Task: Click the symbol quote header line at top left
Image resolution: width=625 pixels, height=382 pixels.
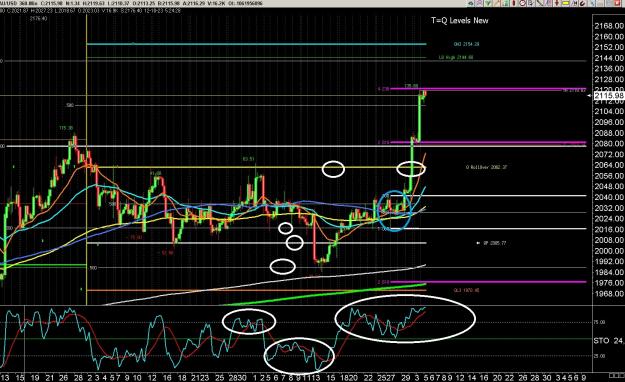Action: coord(132,4)
